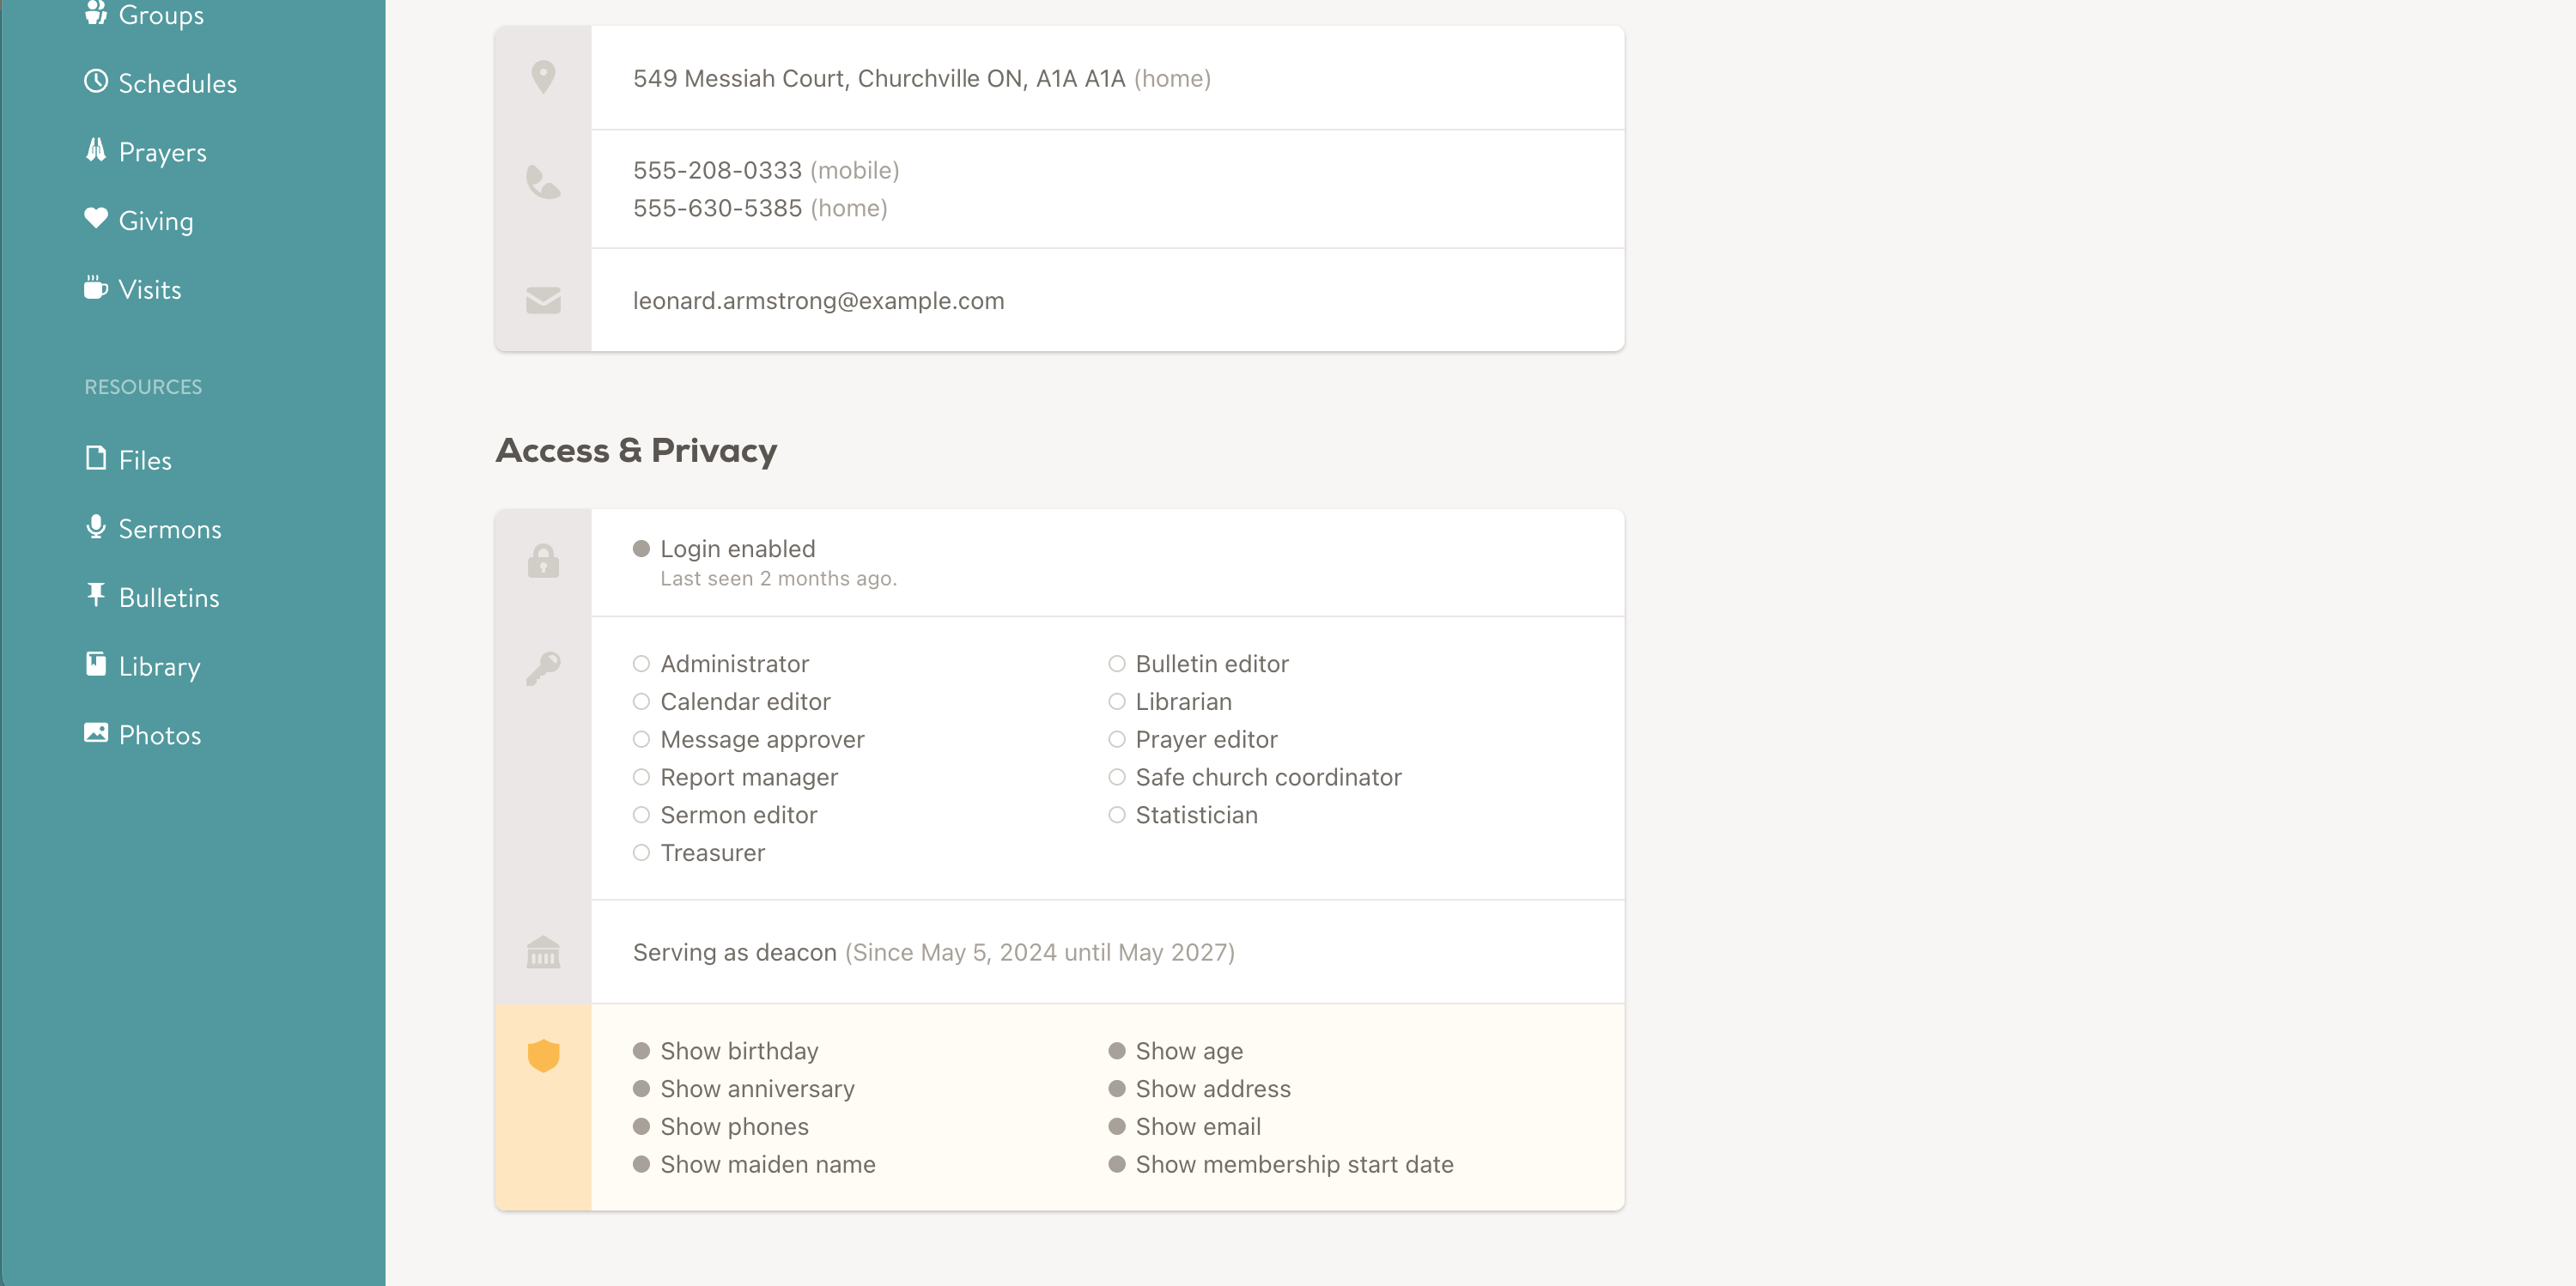The image size is (2576, 1286).
Task: Toggle Show email privacy option
Action: (x=1185, y=1127)
